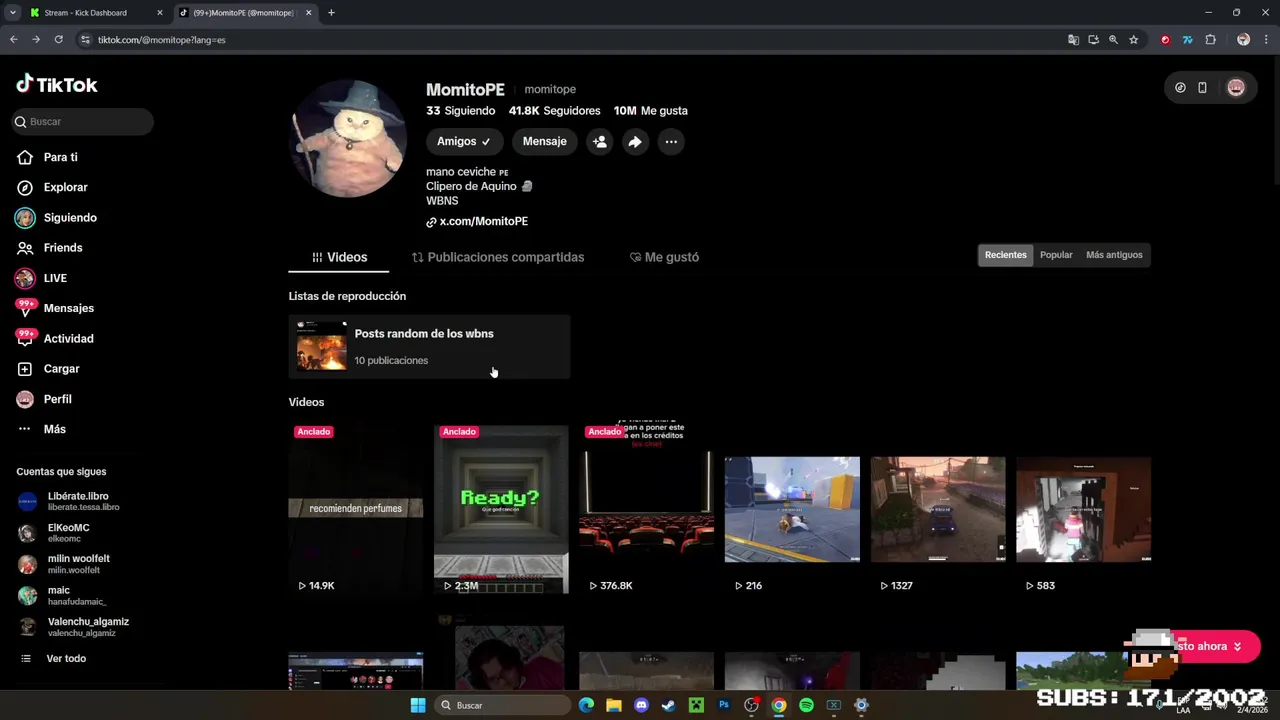Open the TikTok account avatar menu

1236,88
